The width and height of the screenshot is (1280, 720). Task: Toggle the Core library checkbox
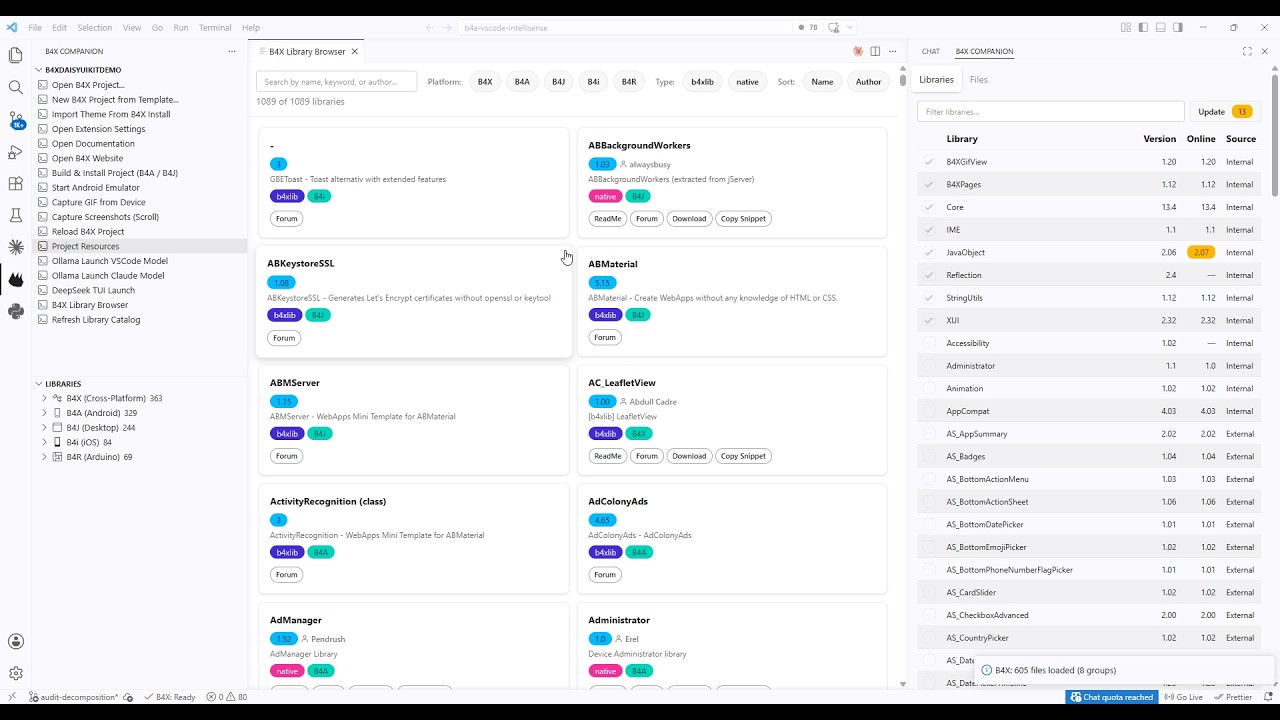point(929,207)
